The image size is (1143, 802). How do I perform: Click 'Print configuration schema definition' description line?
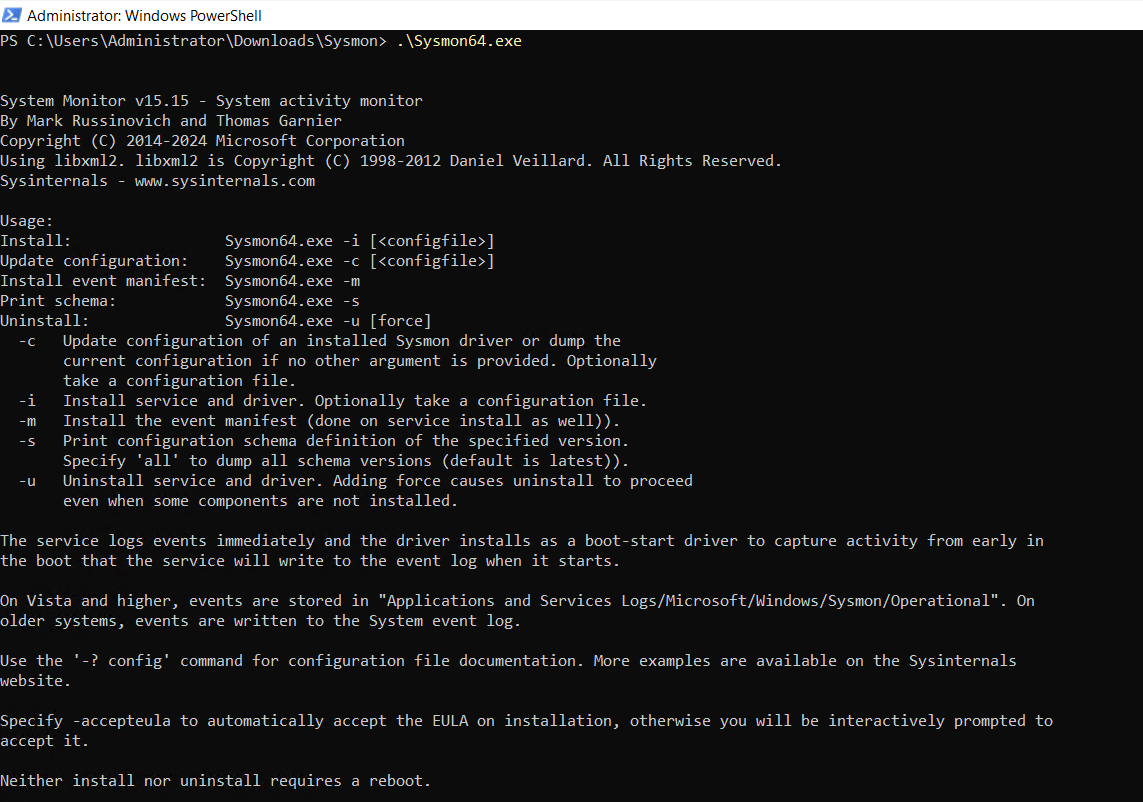coord(346,441)
